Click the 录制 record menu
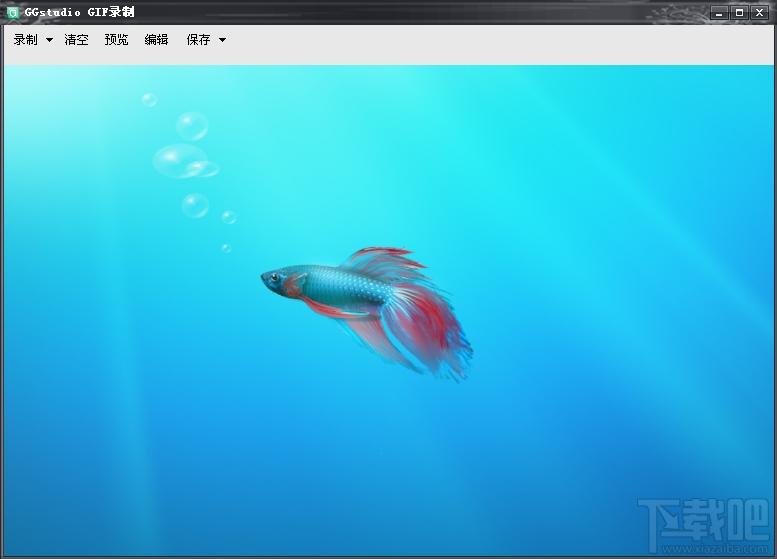Screen dimensions: 777x559 click(x=25, y=40)
